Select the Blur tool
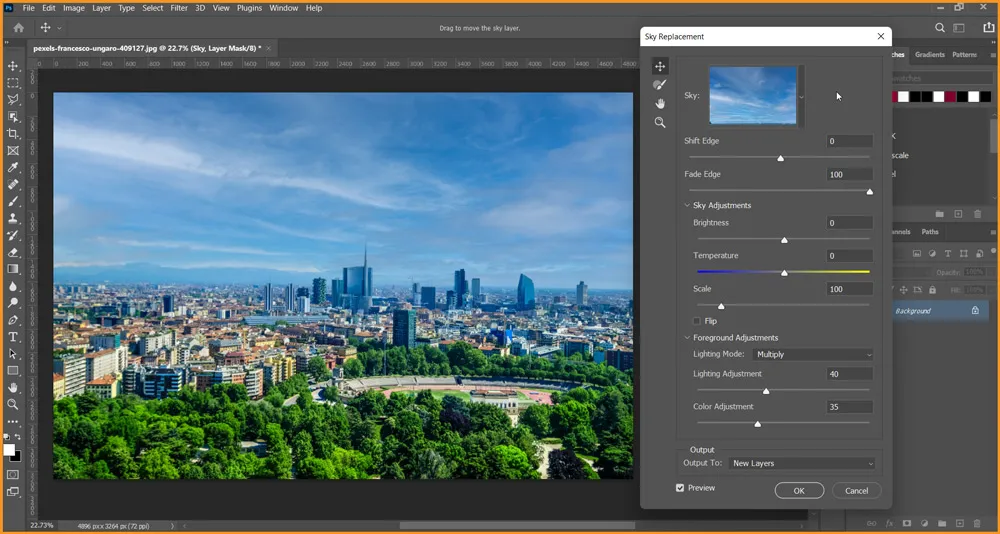1000x534 pixels. coord(13,286)
